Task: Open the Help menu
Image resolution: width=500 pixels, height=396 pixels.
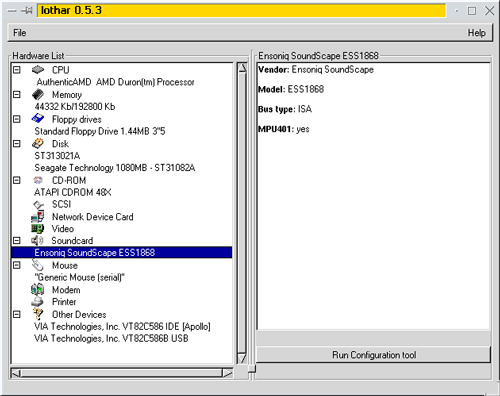Action: pos(476,33)
